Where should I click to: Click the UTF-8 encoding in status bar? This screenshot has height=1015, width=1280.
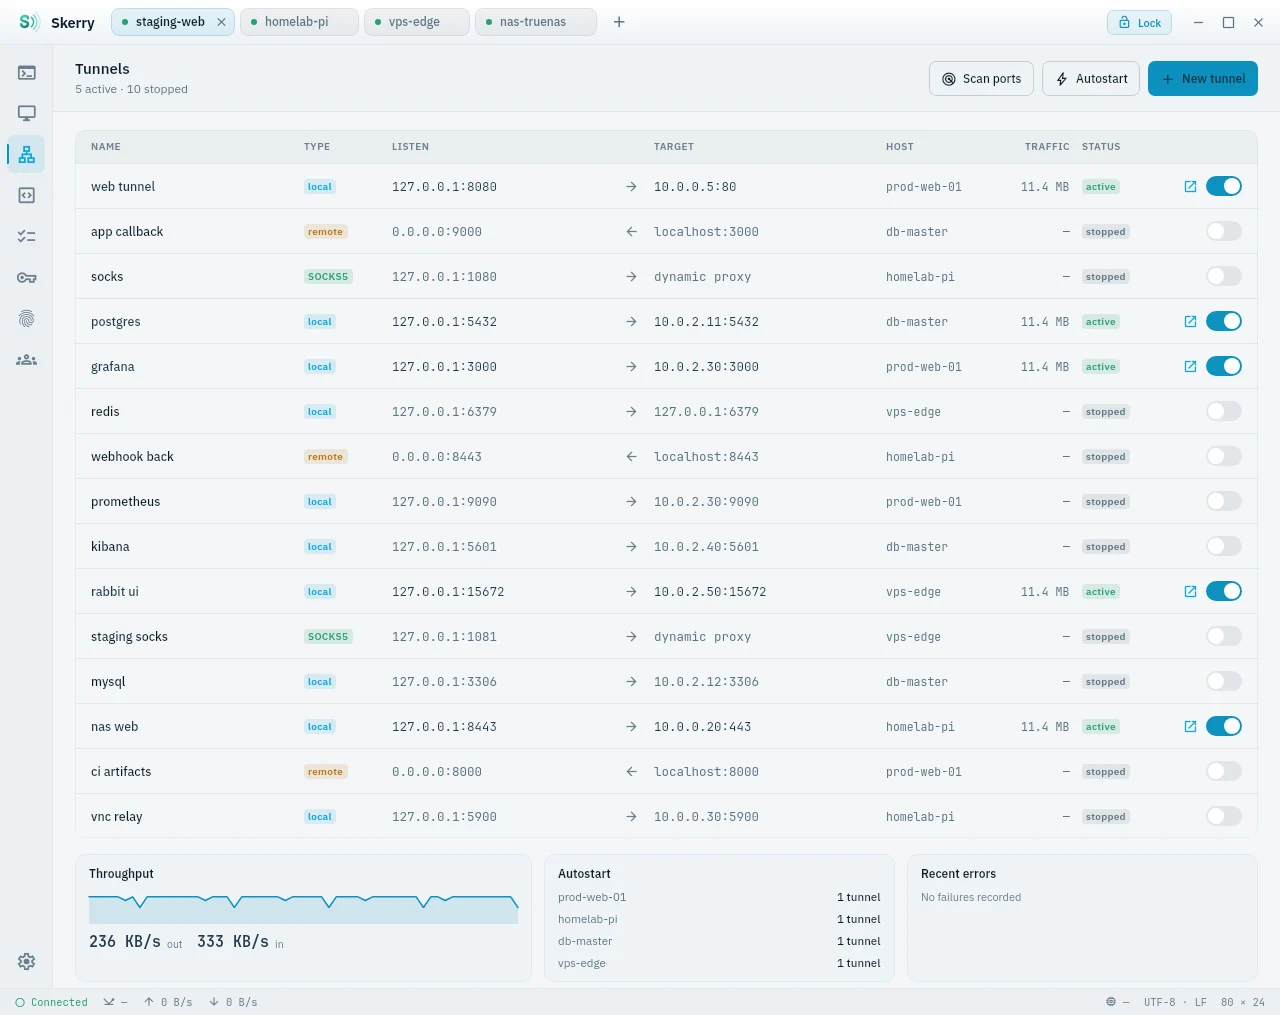[1160, 1002]
